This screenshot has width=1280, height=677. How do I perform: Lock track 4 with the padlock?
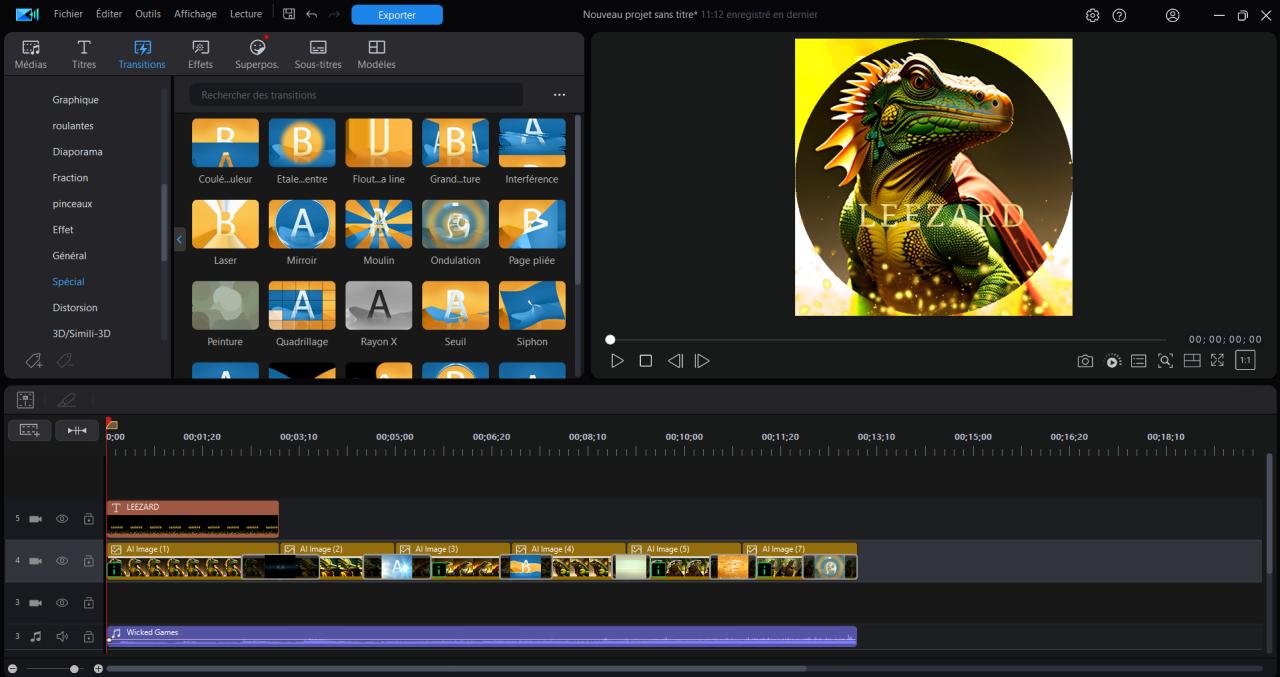pyautogui.click(x=88, y=561)
